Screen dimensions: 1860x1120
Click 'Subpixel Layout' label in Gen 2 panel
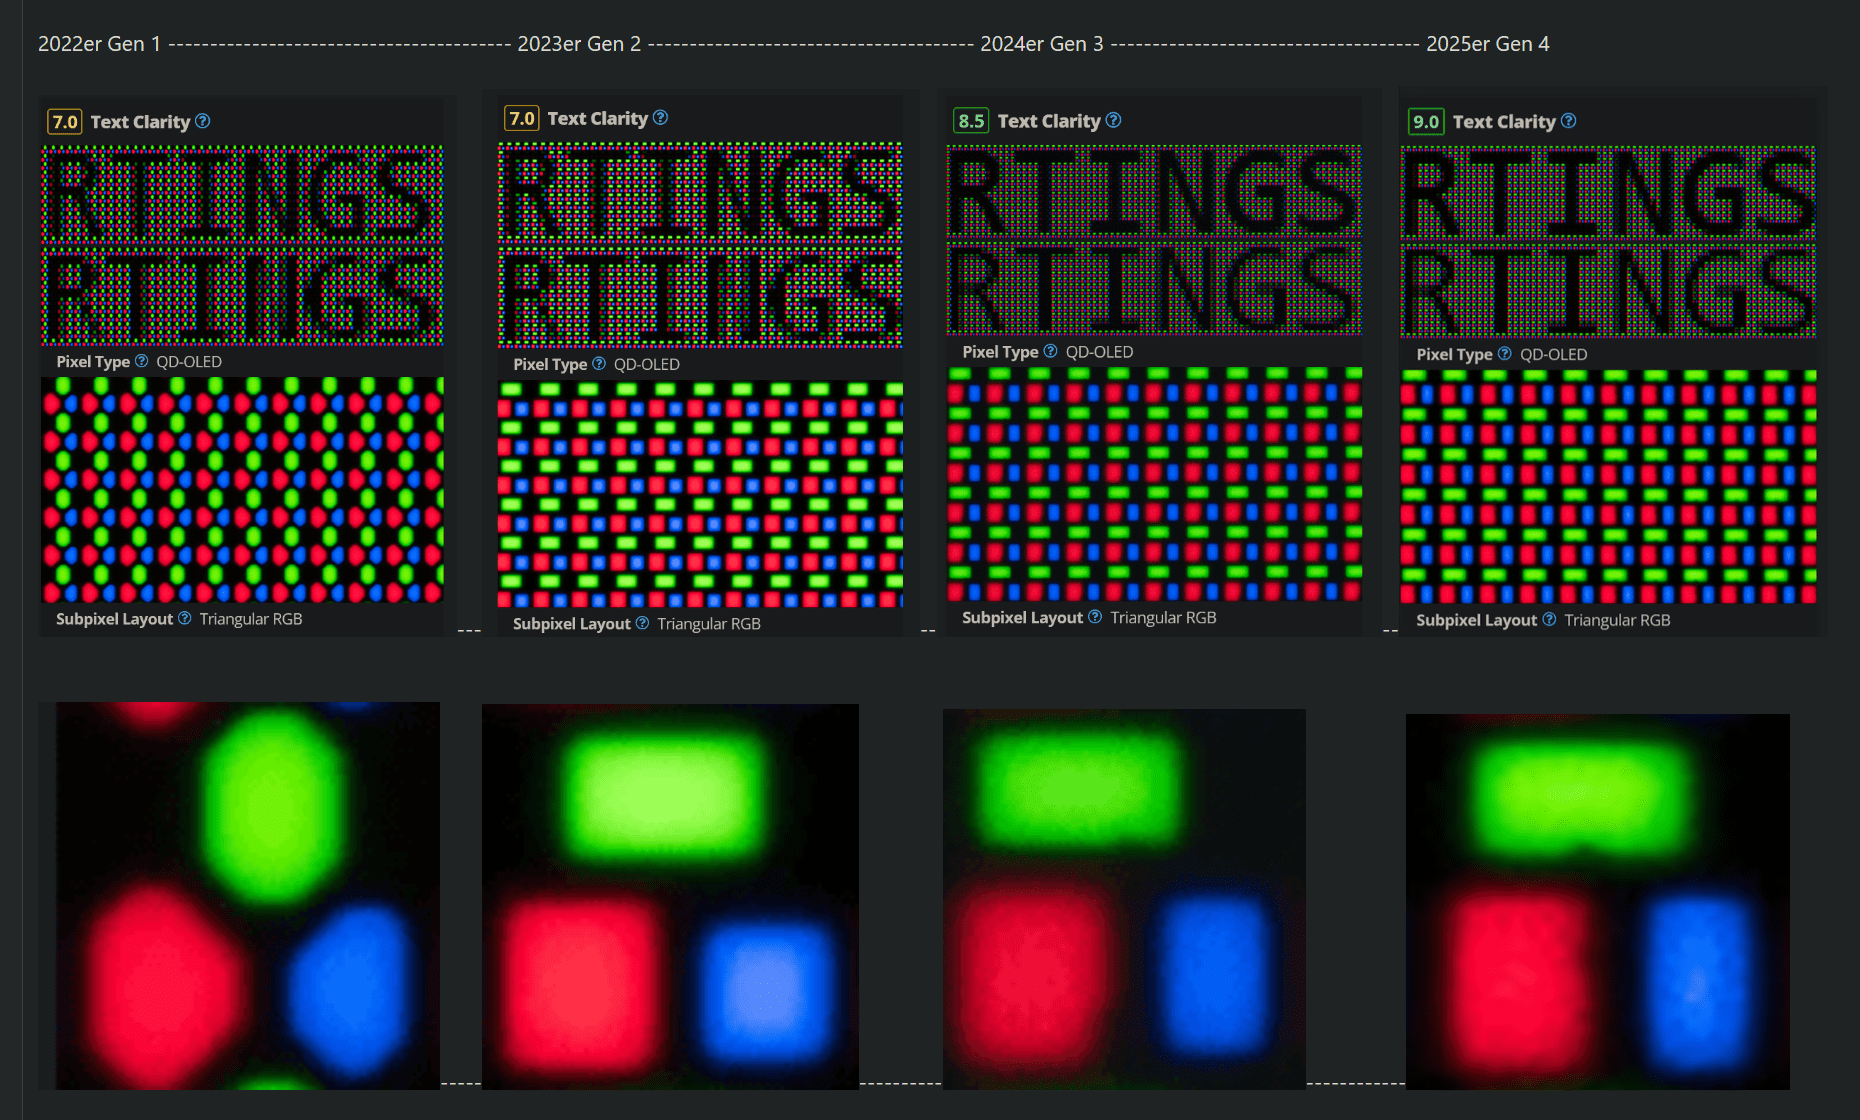(572, 624)
